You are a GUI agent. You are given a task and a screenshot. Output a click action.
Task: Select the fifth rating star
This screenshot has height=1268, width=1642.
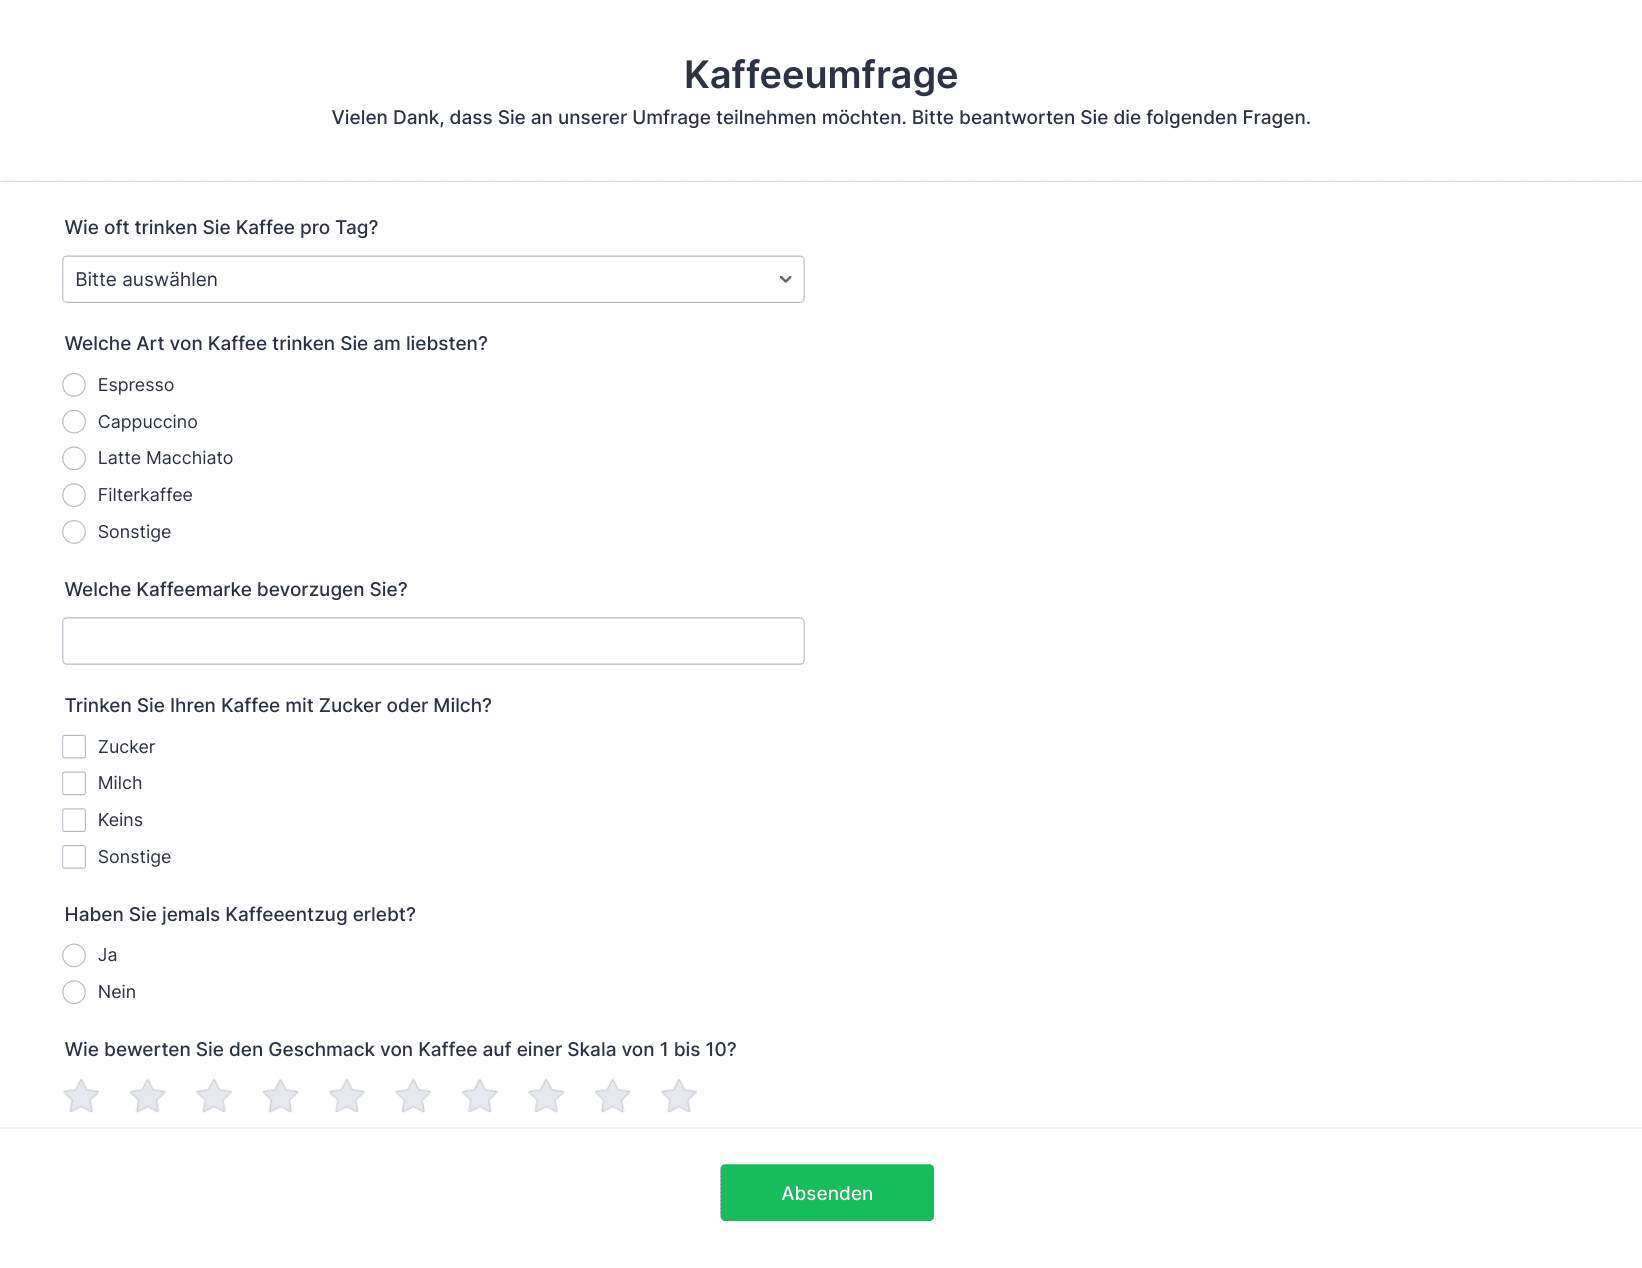coord(347,1096)
